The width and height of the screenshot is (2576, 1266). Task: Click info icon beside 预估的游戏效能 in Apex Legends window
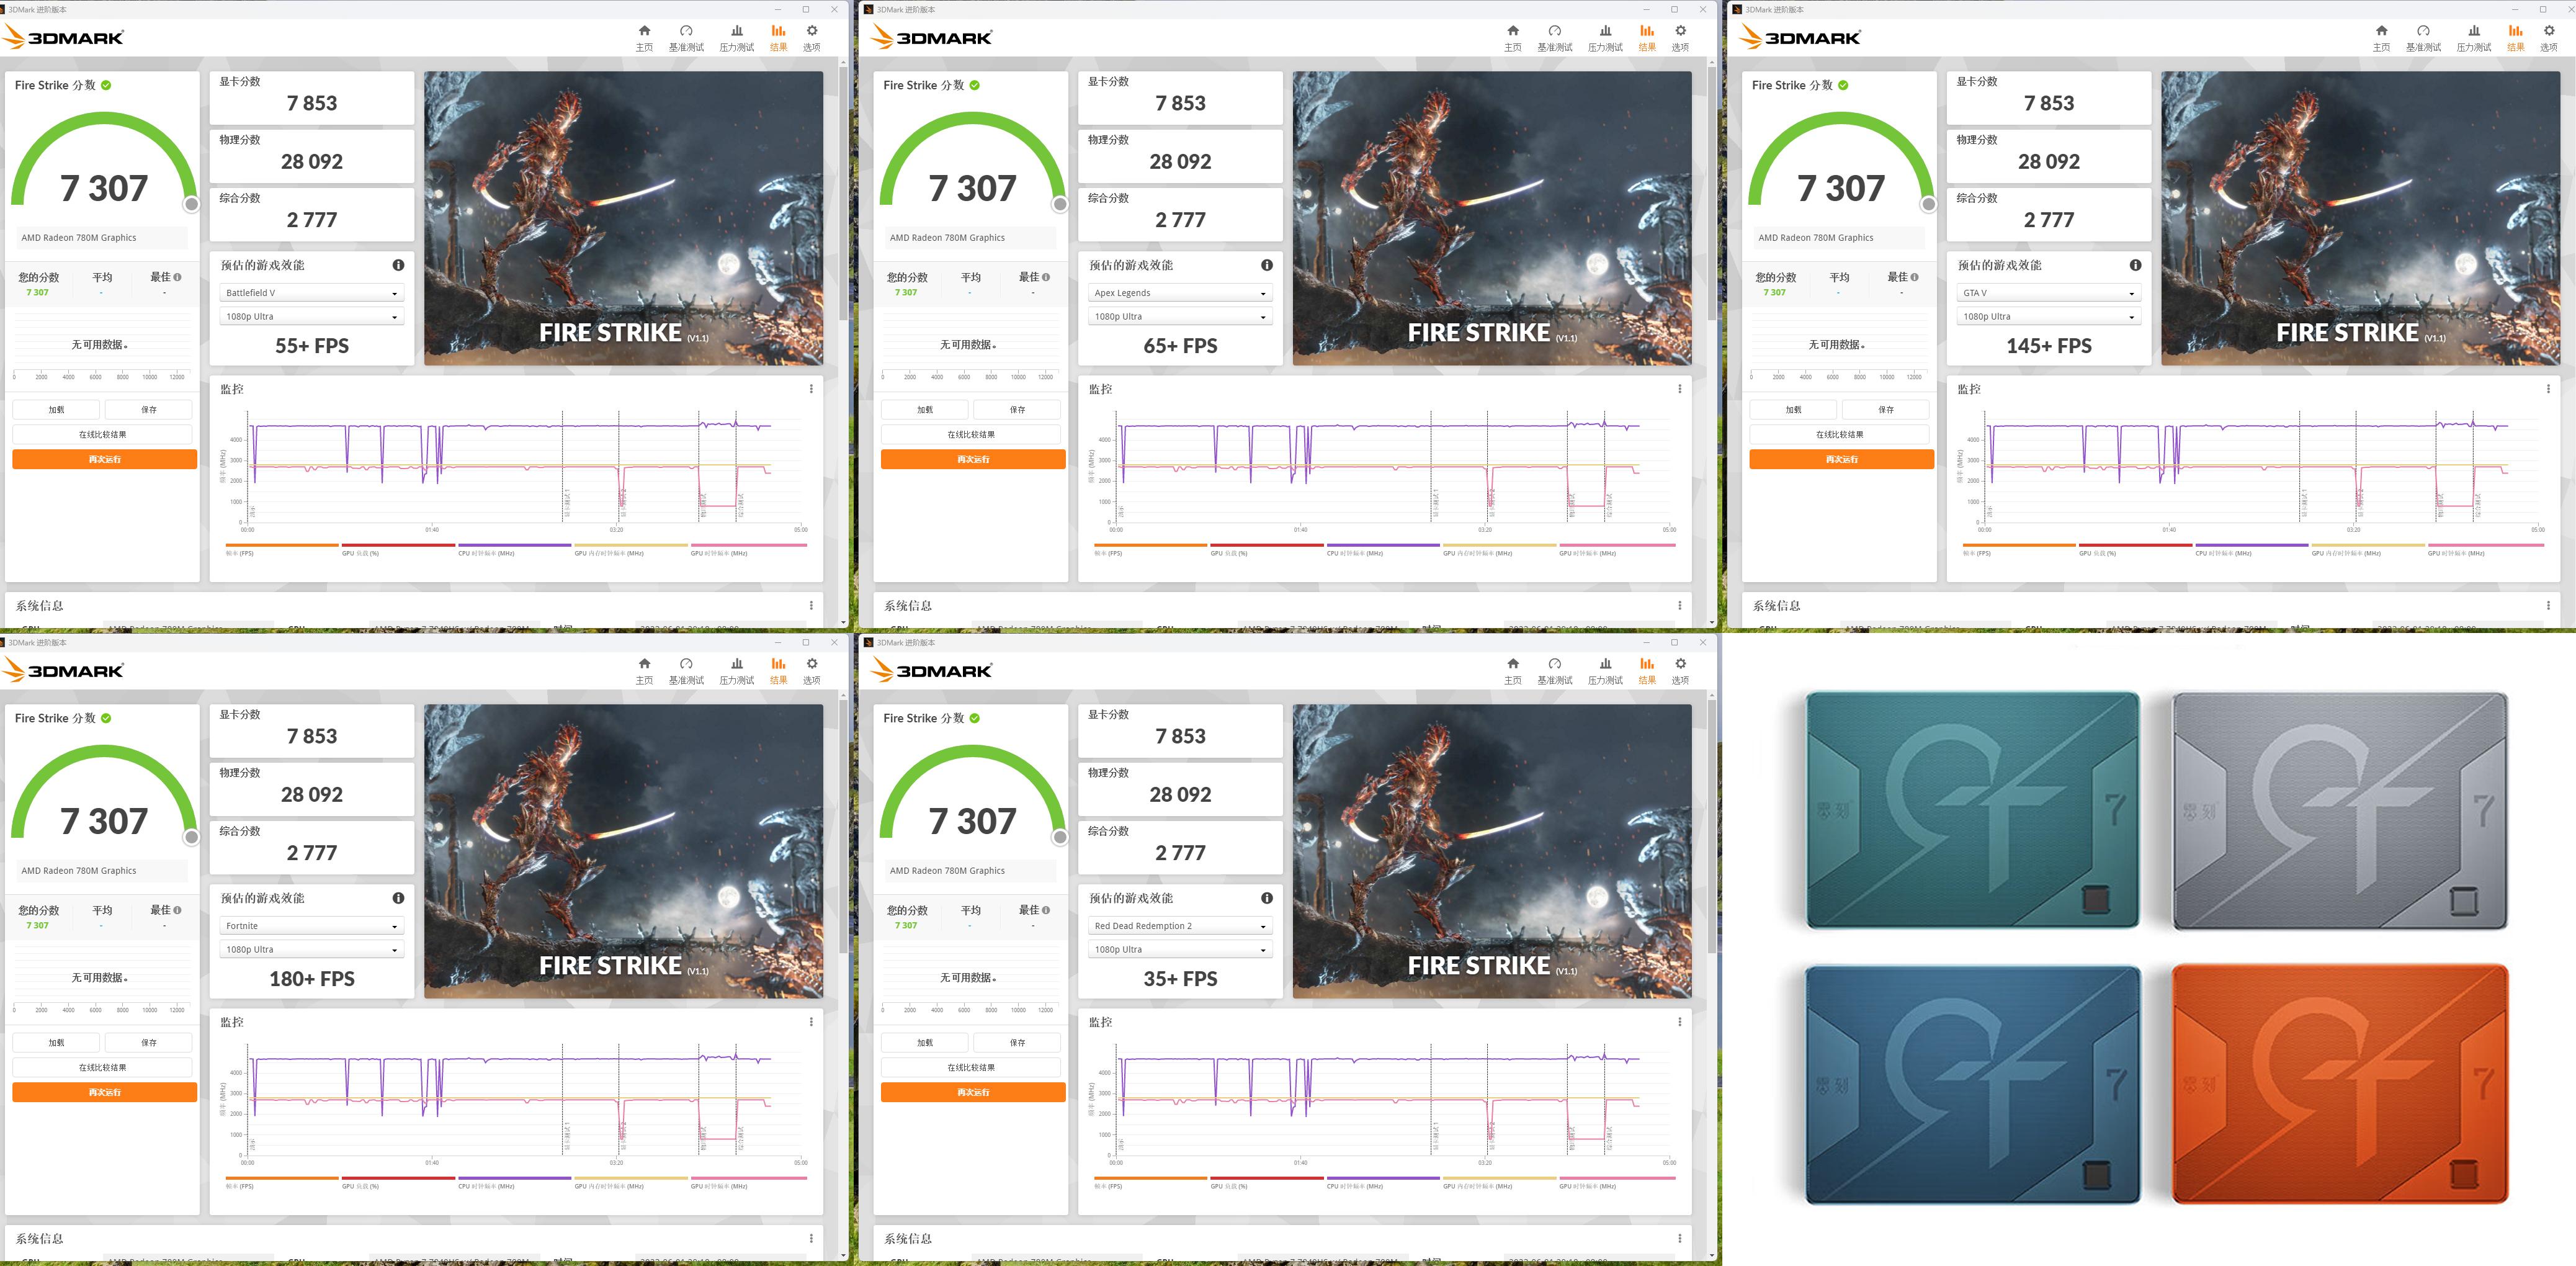[1266, 265]
